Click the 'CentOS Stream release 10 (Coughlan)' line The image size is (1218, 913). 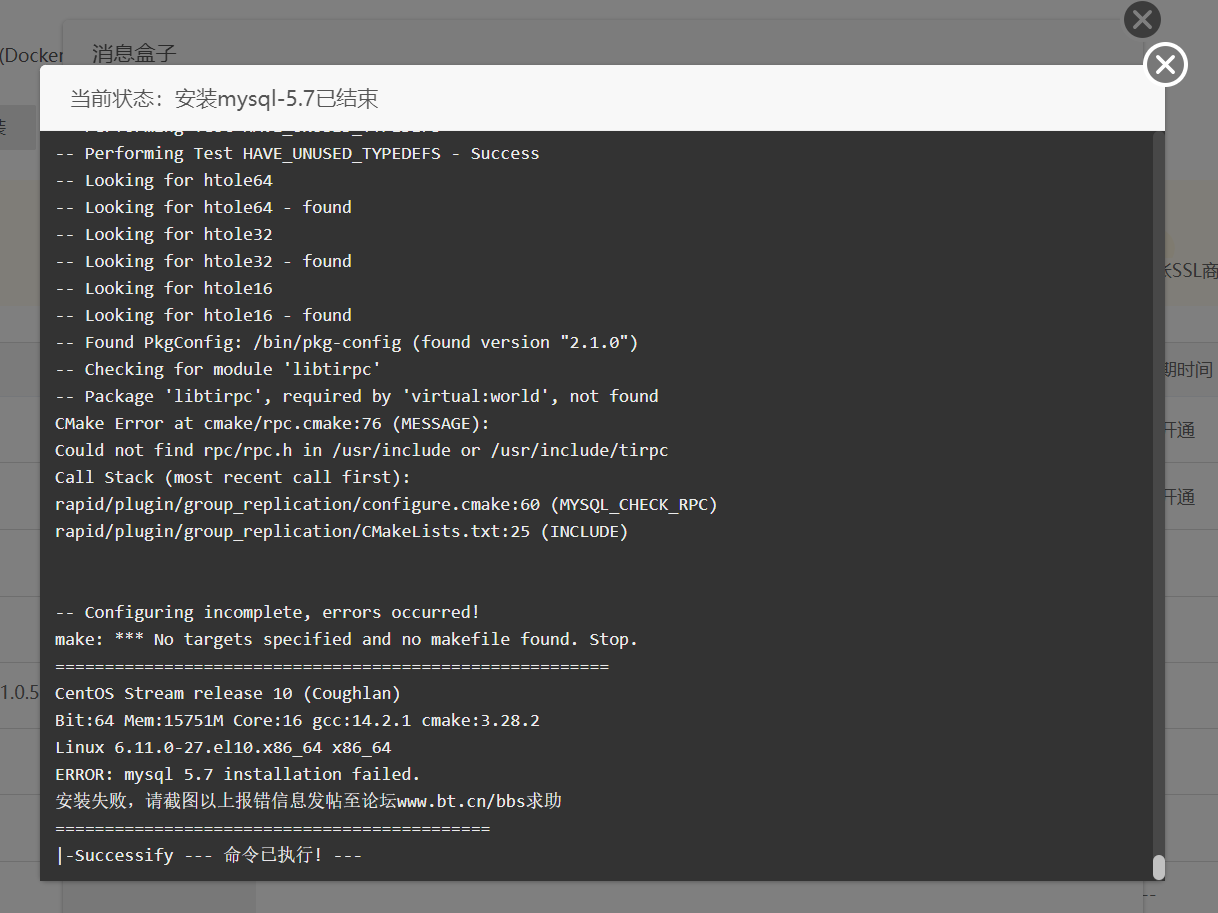[228, 693]
